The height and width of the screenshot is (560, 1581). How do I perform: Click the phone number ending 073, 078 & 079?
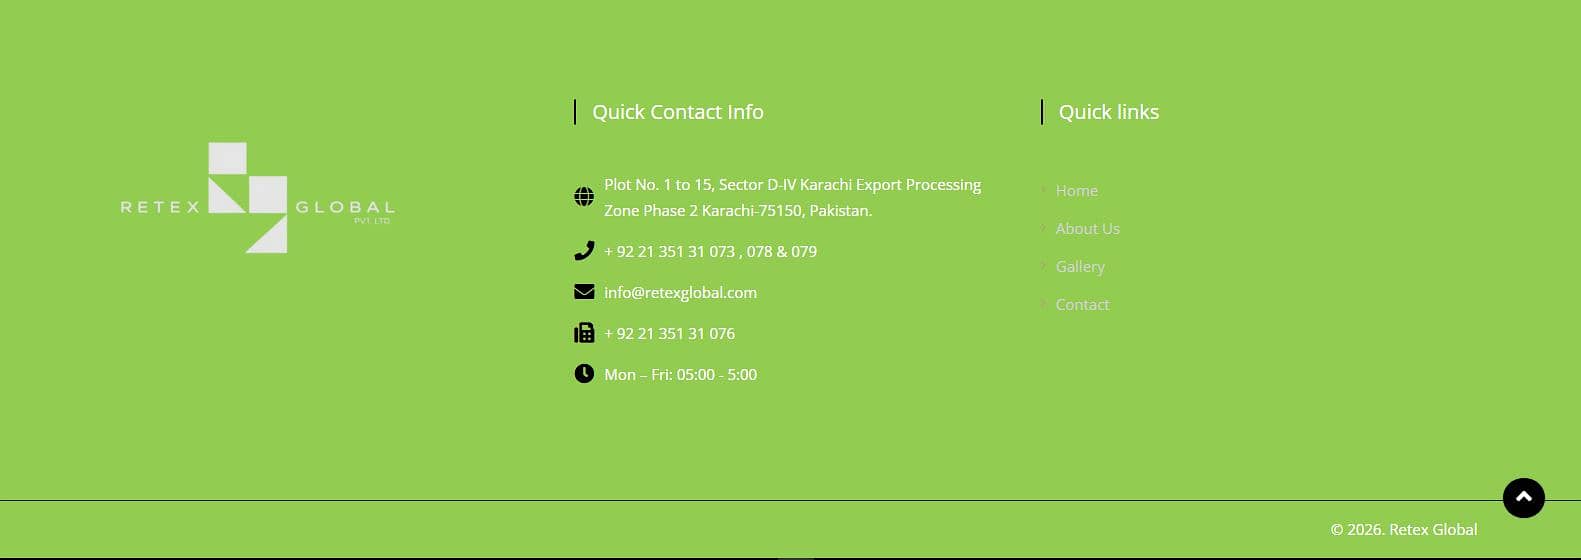click(x=710, y=251)
